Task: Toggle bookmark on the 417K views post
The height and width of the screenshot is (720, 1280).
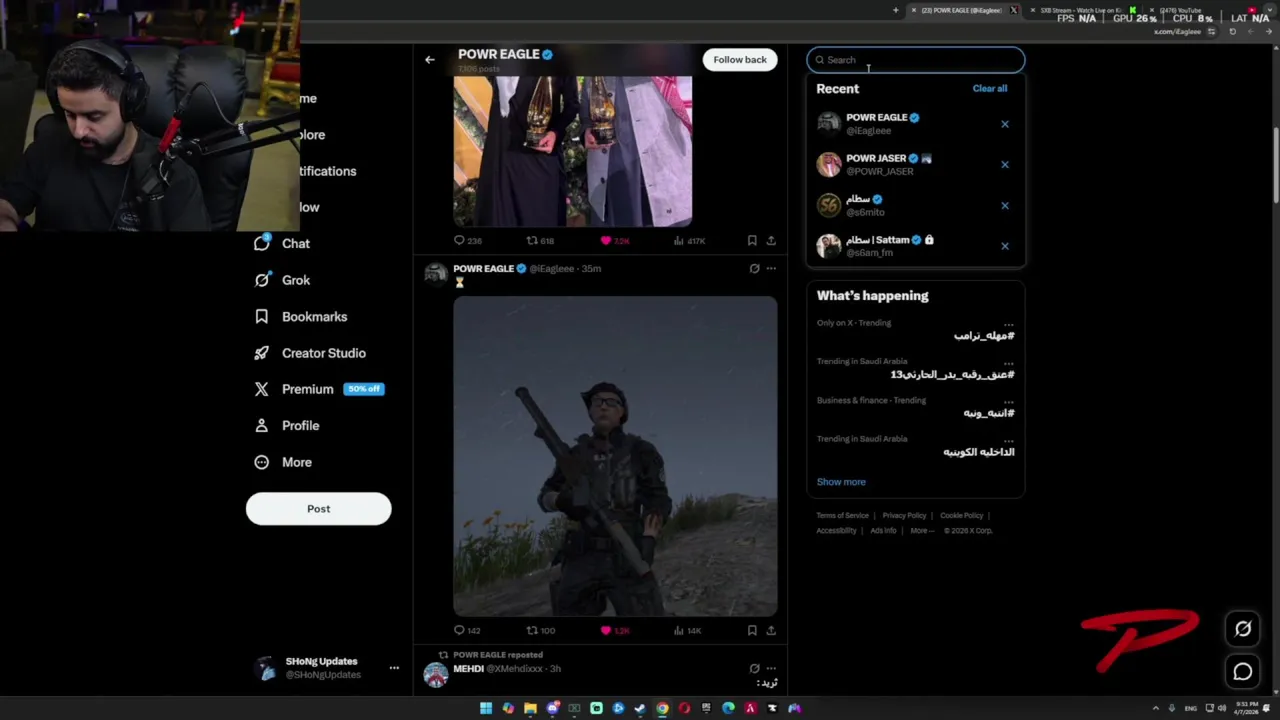Action: 752,240
